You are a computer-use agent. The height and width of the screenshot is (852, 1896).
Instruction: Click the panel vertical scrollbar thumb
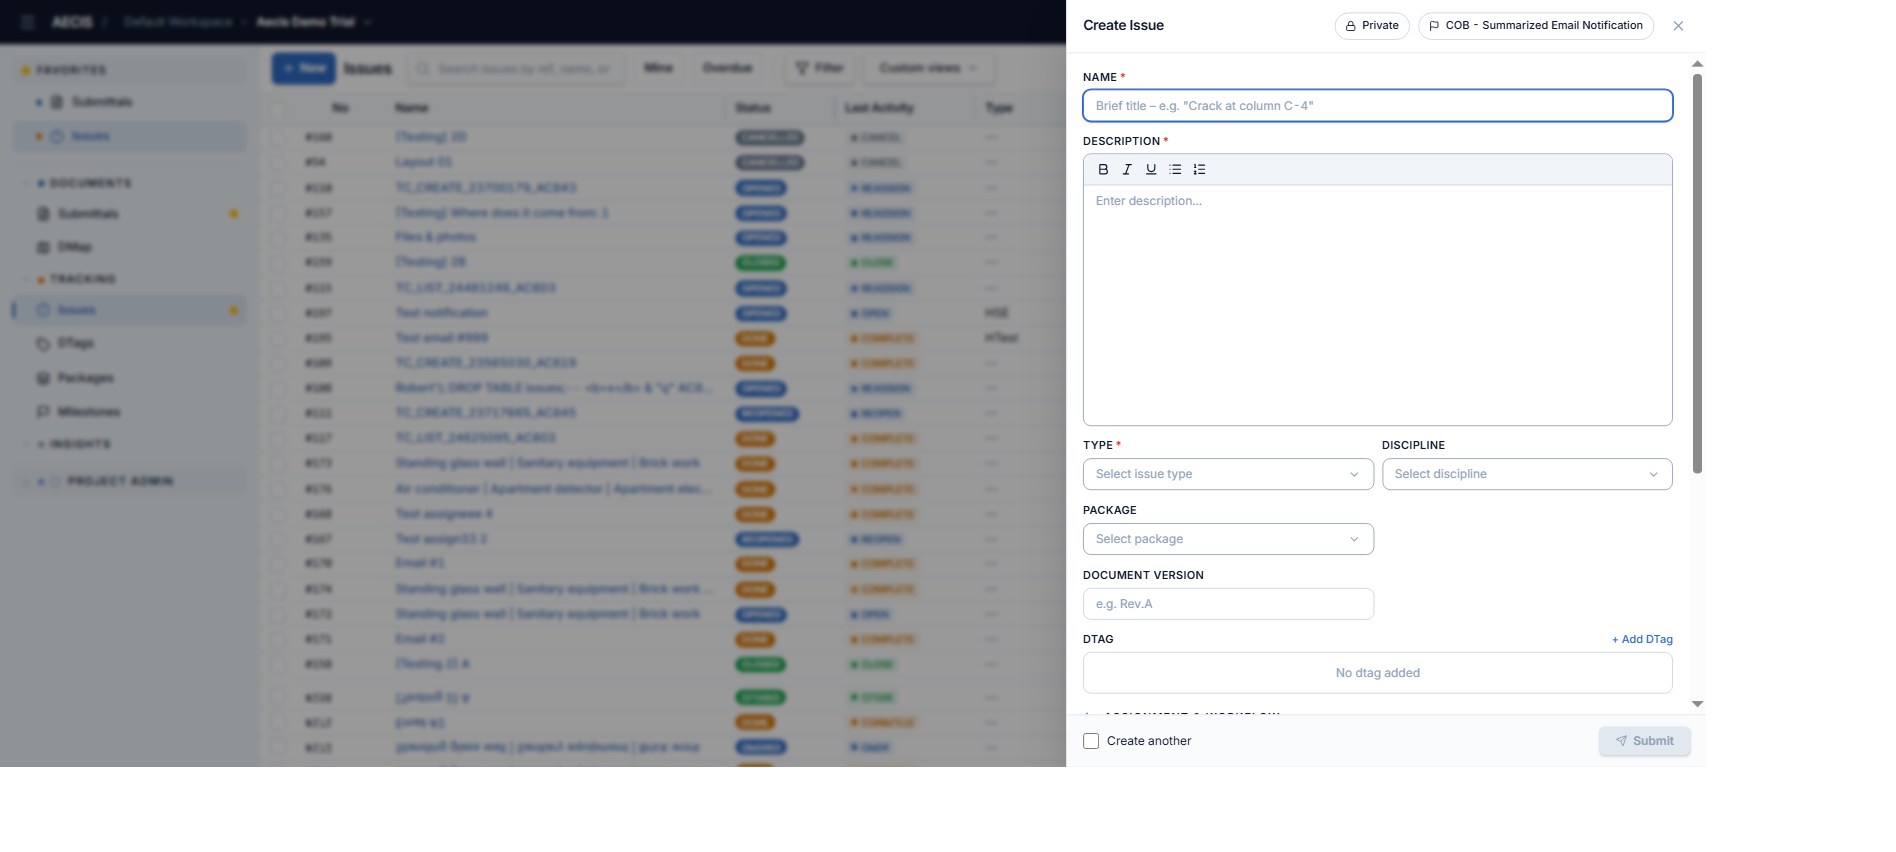(1697, 273)
